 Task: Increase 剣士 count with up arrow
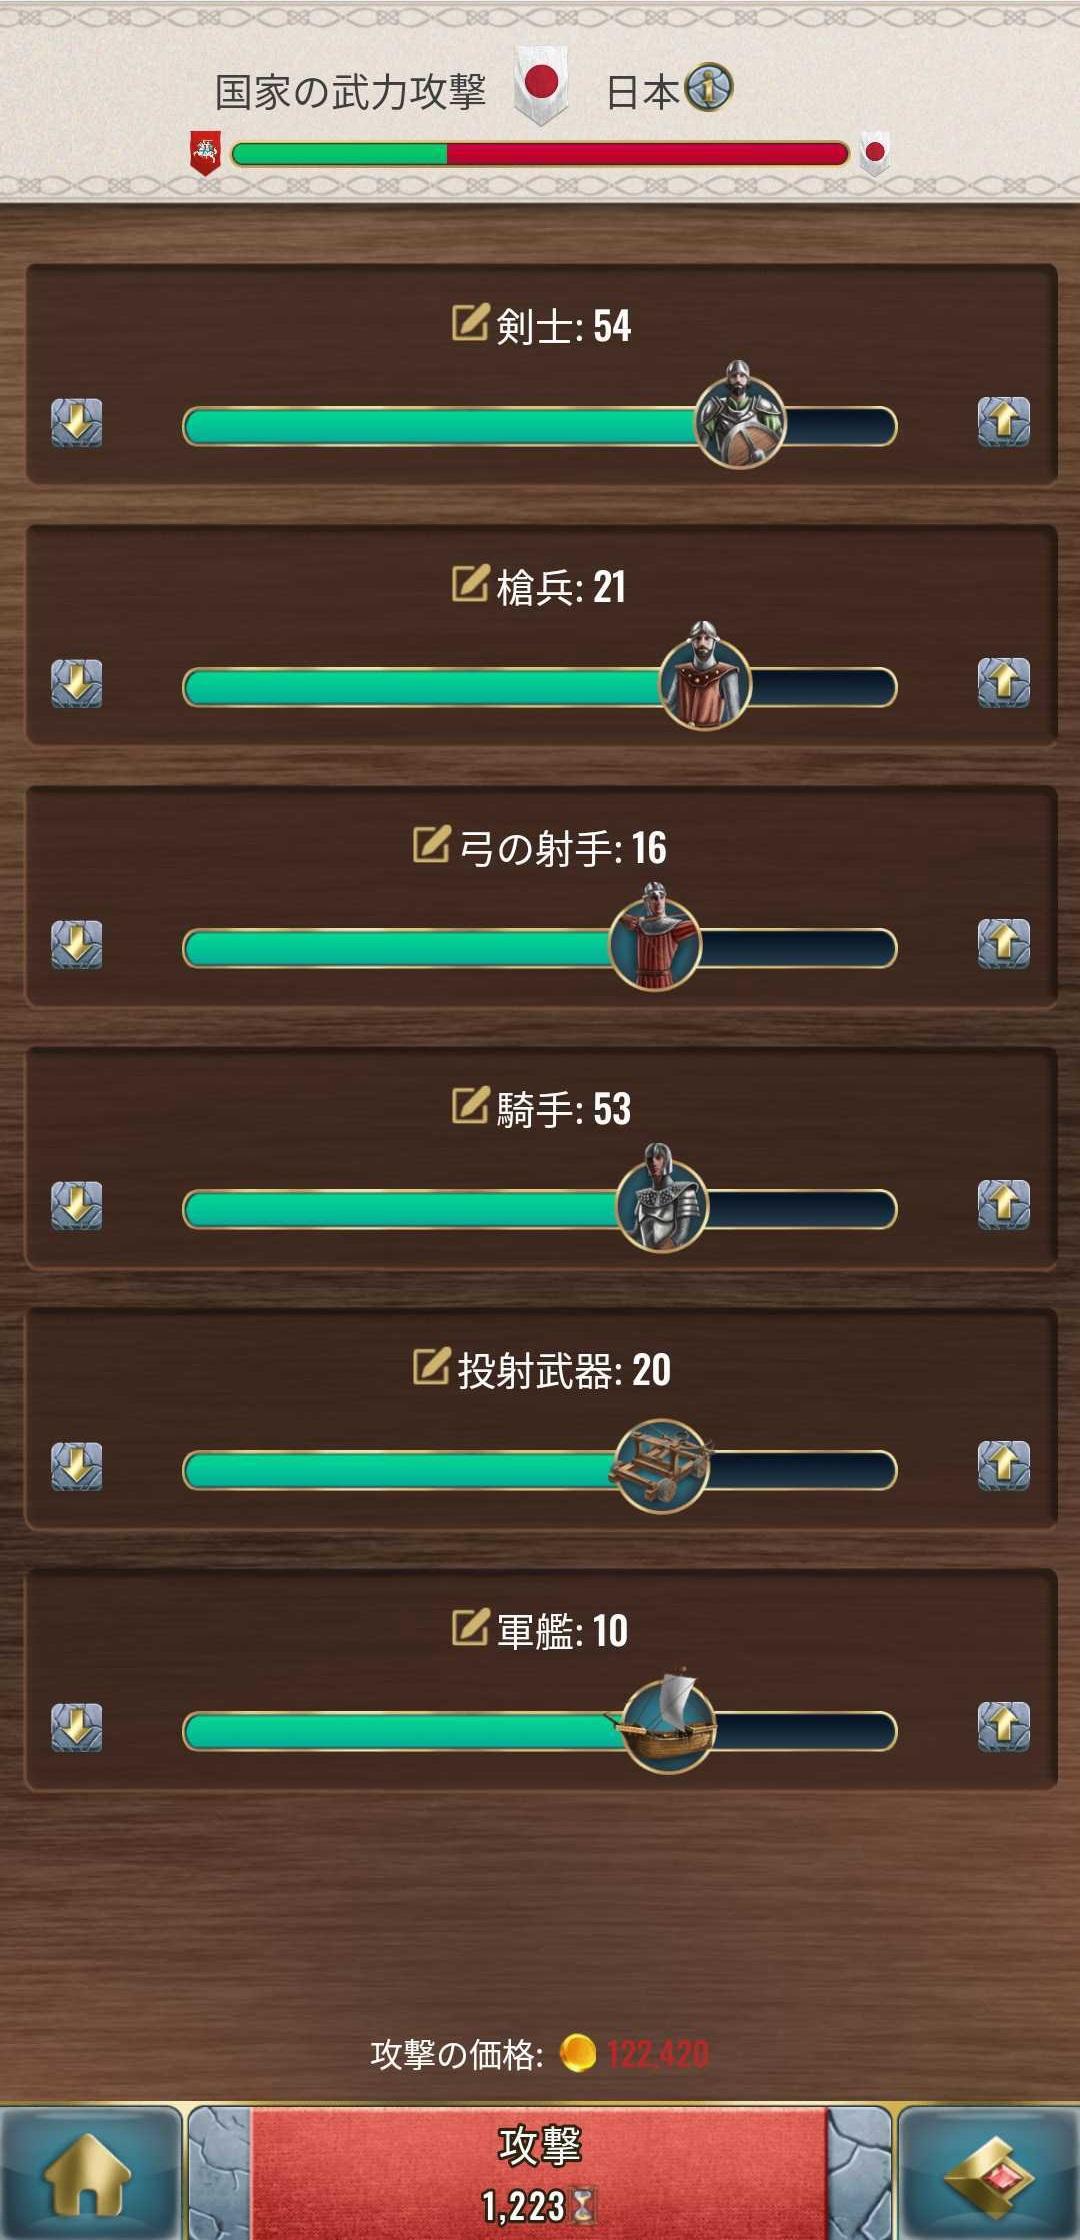click(1004, 422)
